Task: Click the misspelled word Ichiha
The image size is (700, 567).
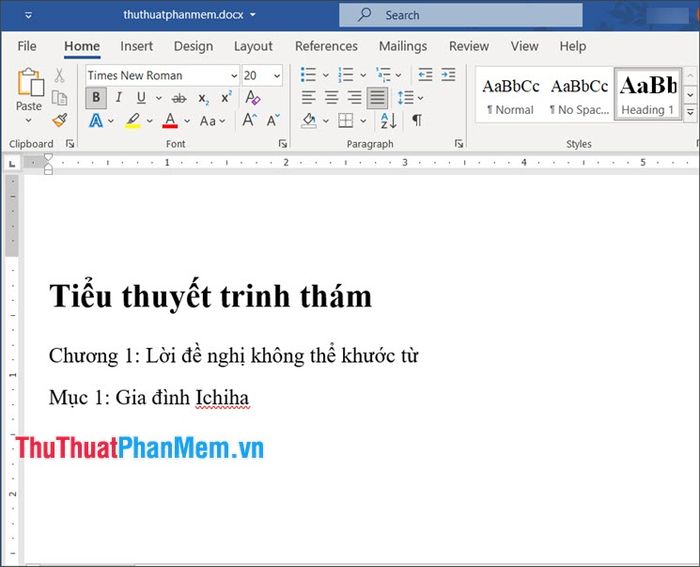Action: (222, 397)
